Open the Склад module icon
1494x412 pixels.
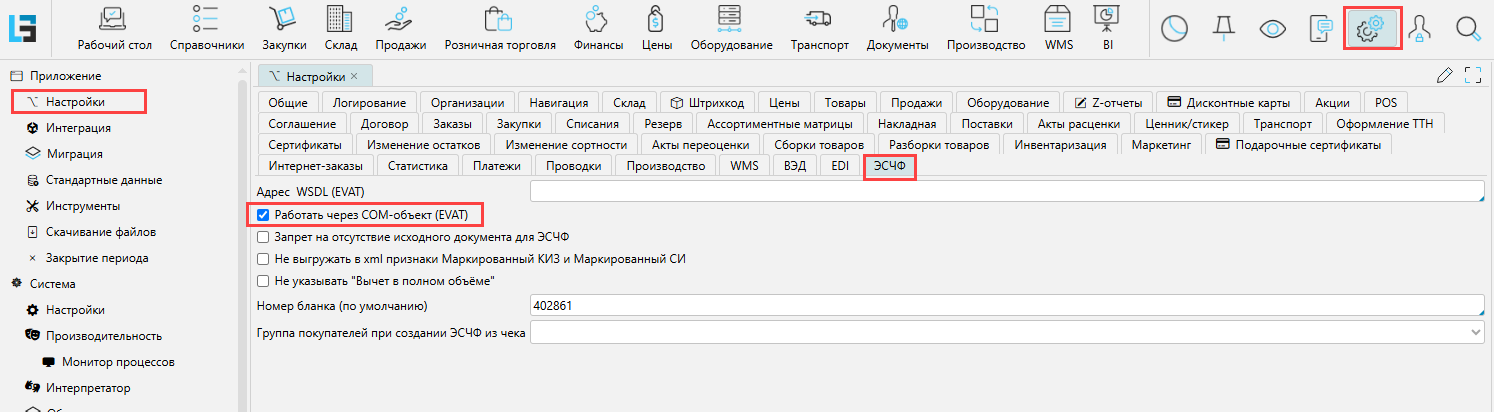pos(340,20)
